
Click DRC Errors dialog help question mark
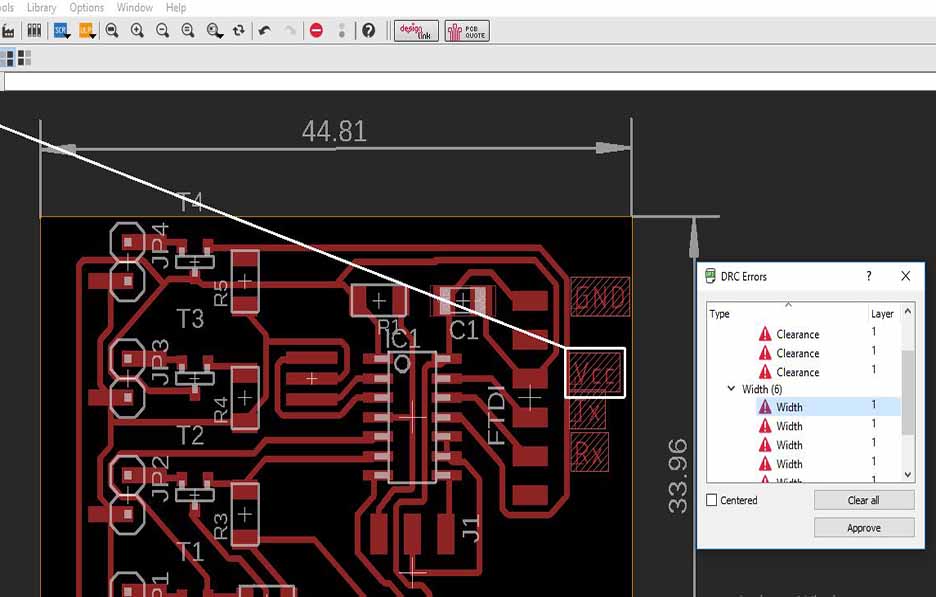point(869,276)
